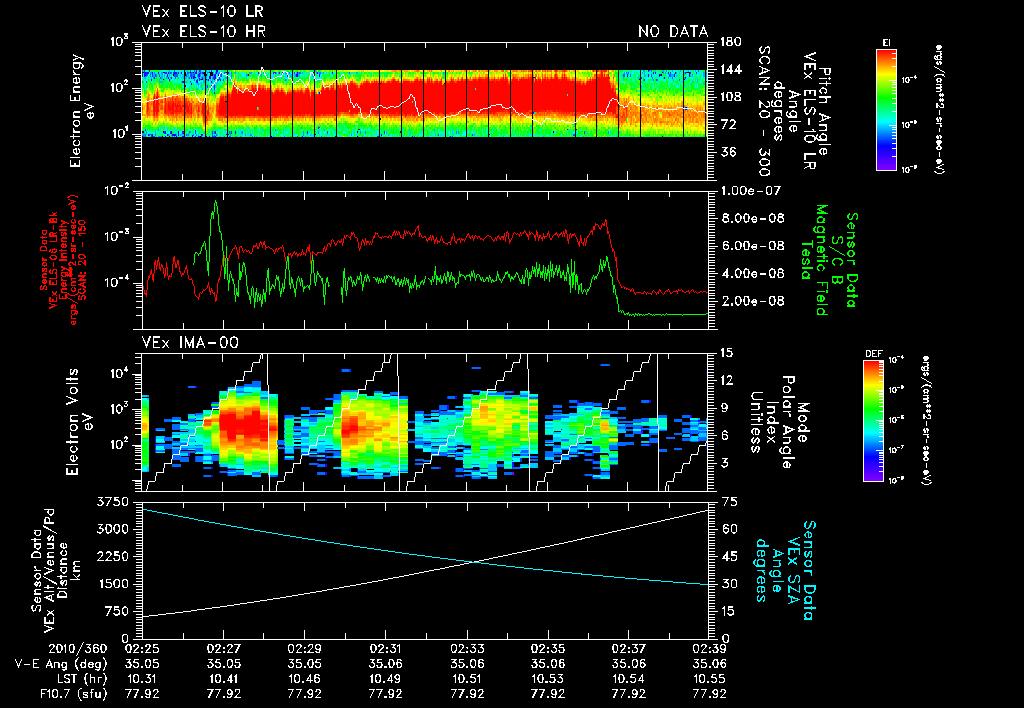Click the '45' SZA angle tick
Viewport: 1024px width, 708px height.
729,556
